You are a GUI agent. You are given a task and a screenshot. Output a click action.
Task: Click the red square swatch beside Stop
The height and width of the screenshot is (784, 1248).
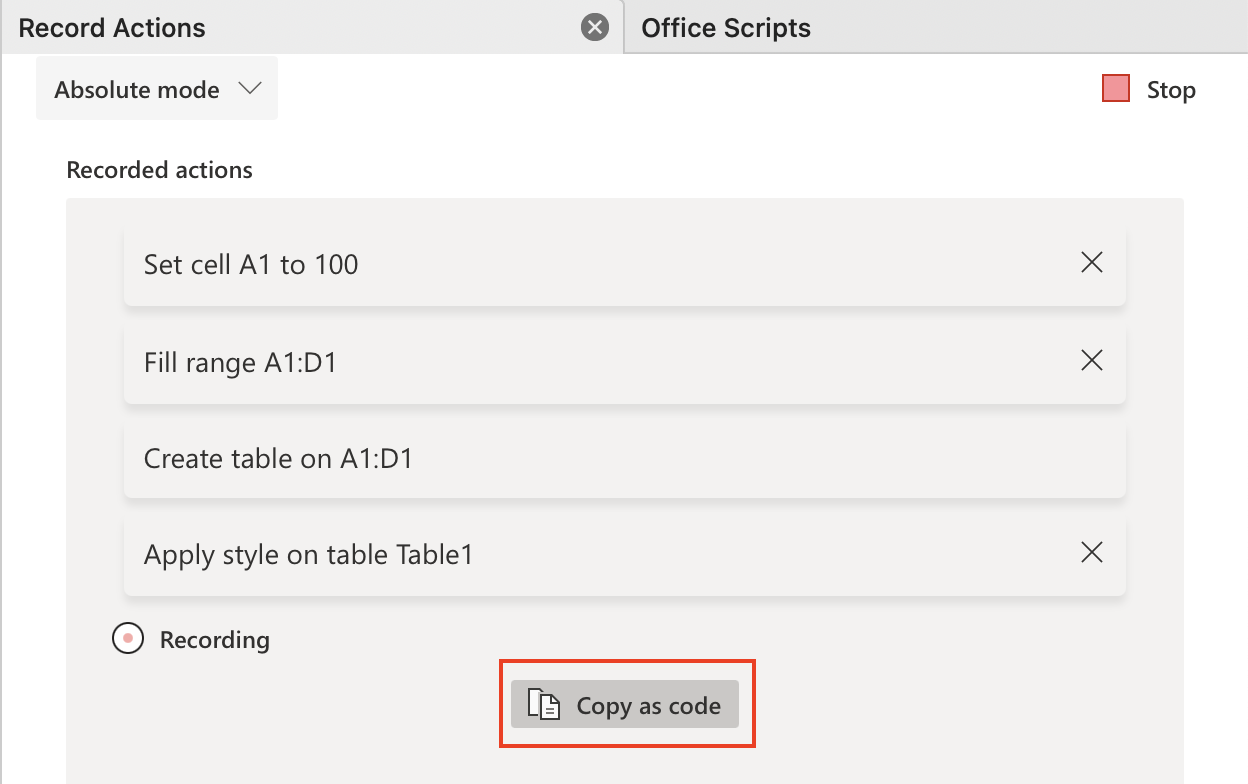coord(1114,89)
